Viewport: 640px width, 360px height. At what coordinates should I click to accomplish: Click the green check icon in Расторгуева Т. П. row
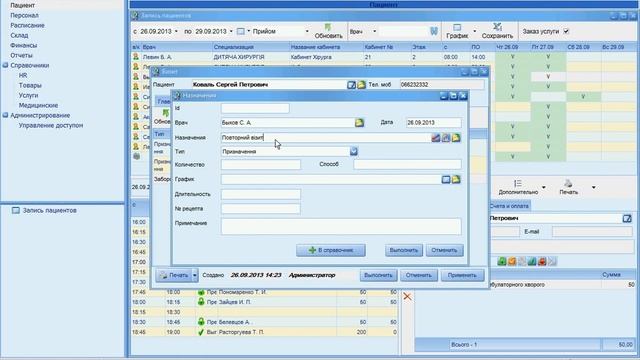click(201, 332)
